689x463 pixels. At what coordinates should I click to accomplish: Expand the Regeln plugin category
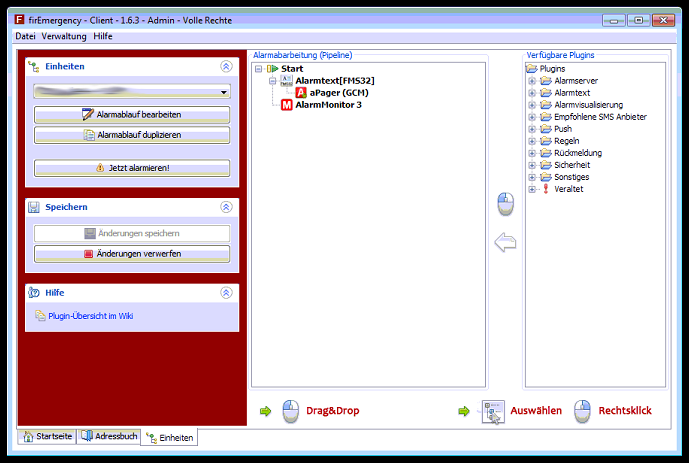[x=532, y=140]
